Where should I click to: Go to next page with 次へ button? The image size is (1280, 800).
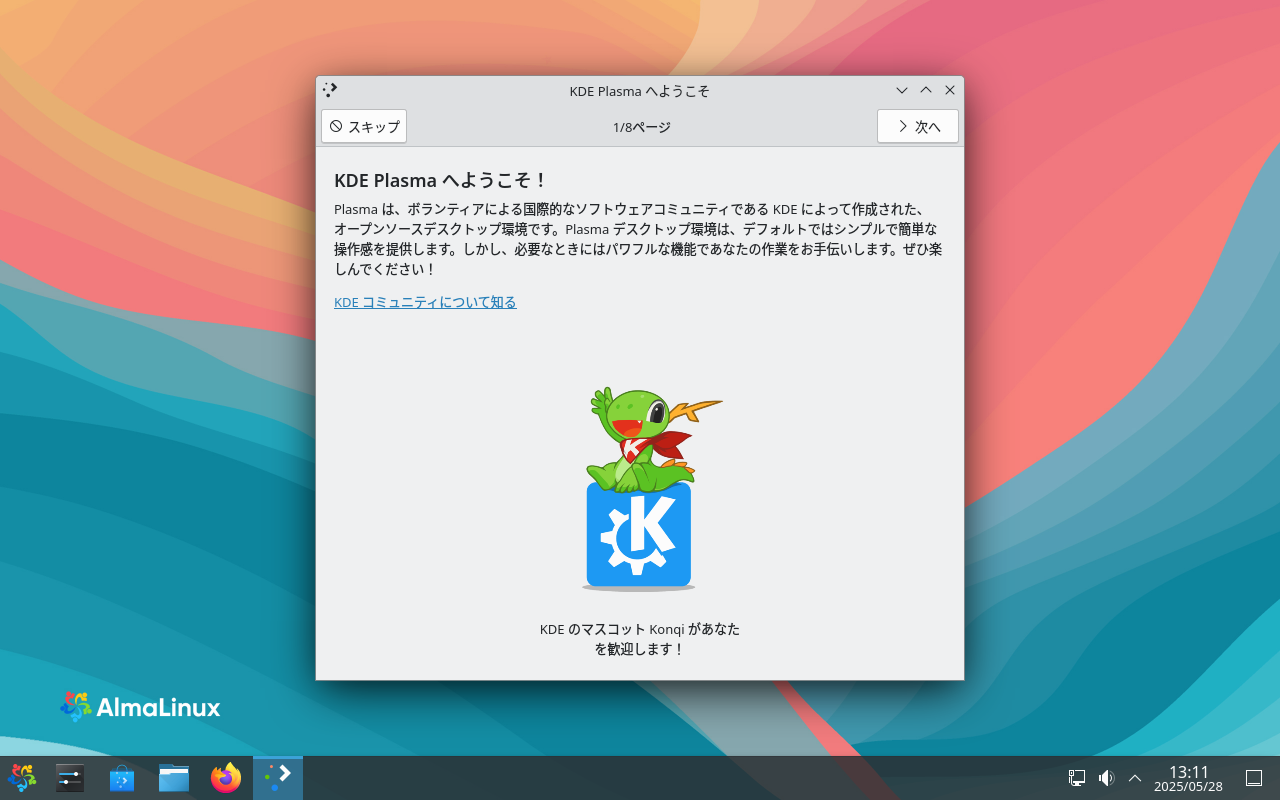(918, 127)
